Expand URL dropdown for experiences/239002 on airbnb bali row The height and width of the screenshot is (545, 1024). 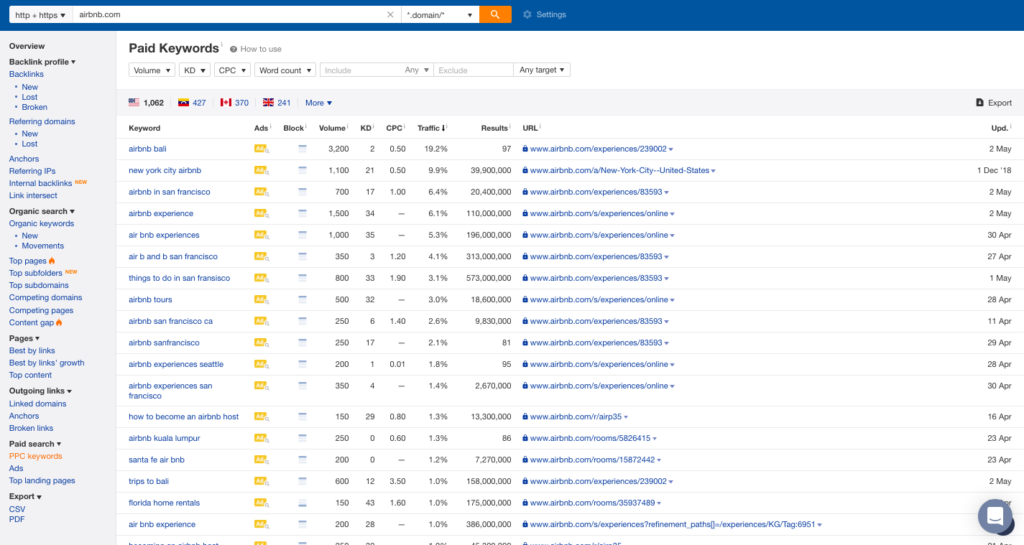pos(671,149)
